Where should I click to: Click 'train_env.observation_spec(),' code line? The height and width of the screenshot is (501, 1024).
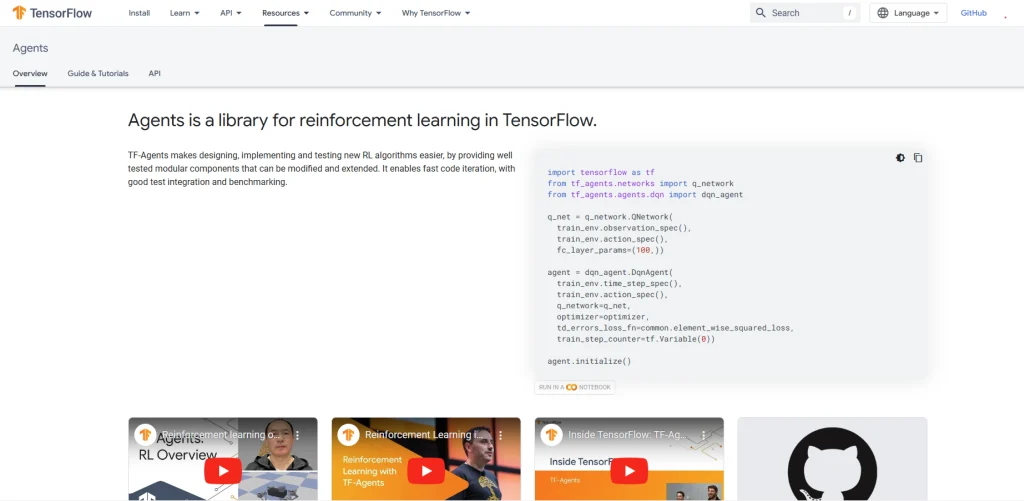(x=624, y=228)
